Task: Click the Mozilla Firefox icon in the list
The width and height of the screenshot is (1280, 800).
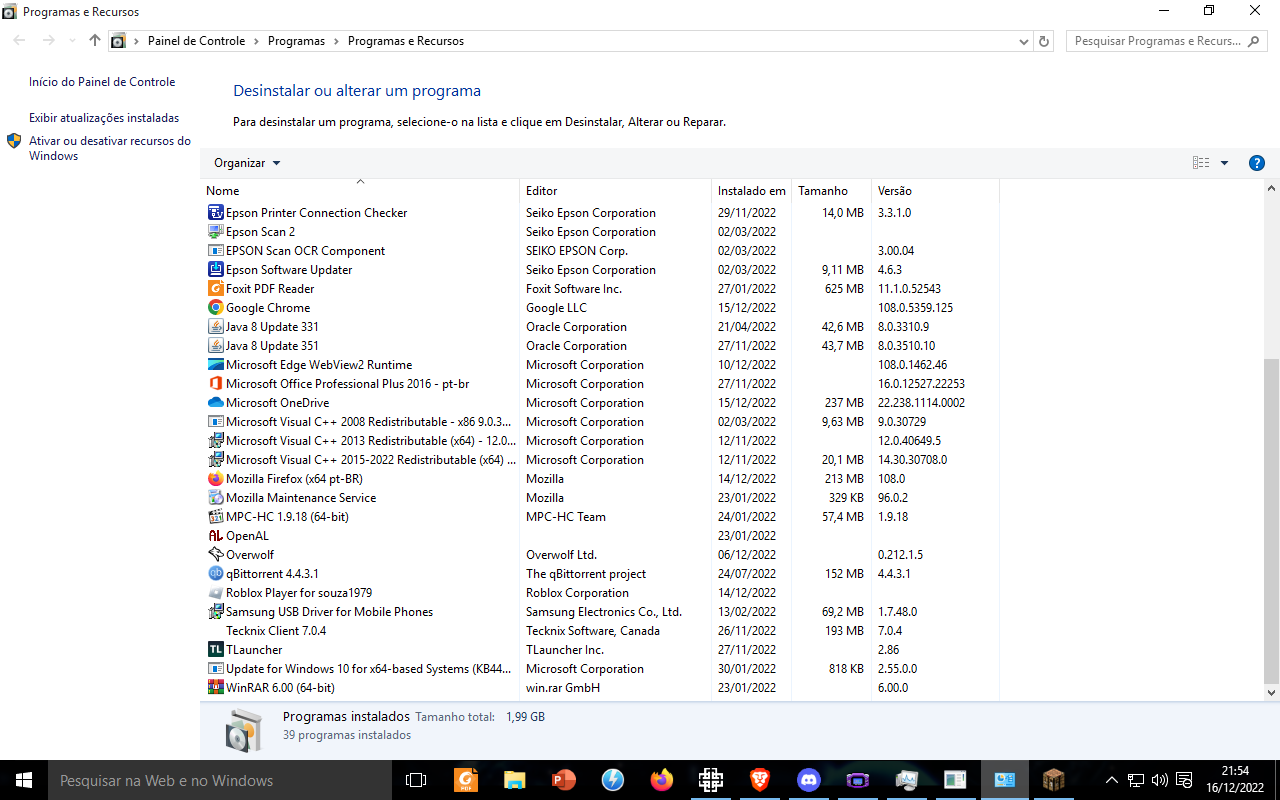Action: (x=215, y=478)
